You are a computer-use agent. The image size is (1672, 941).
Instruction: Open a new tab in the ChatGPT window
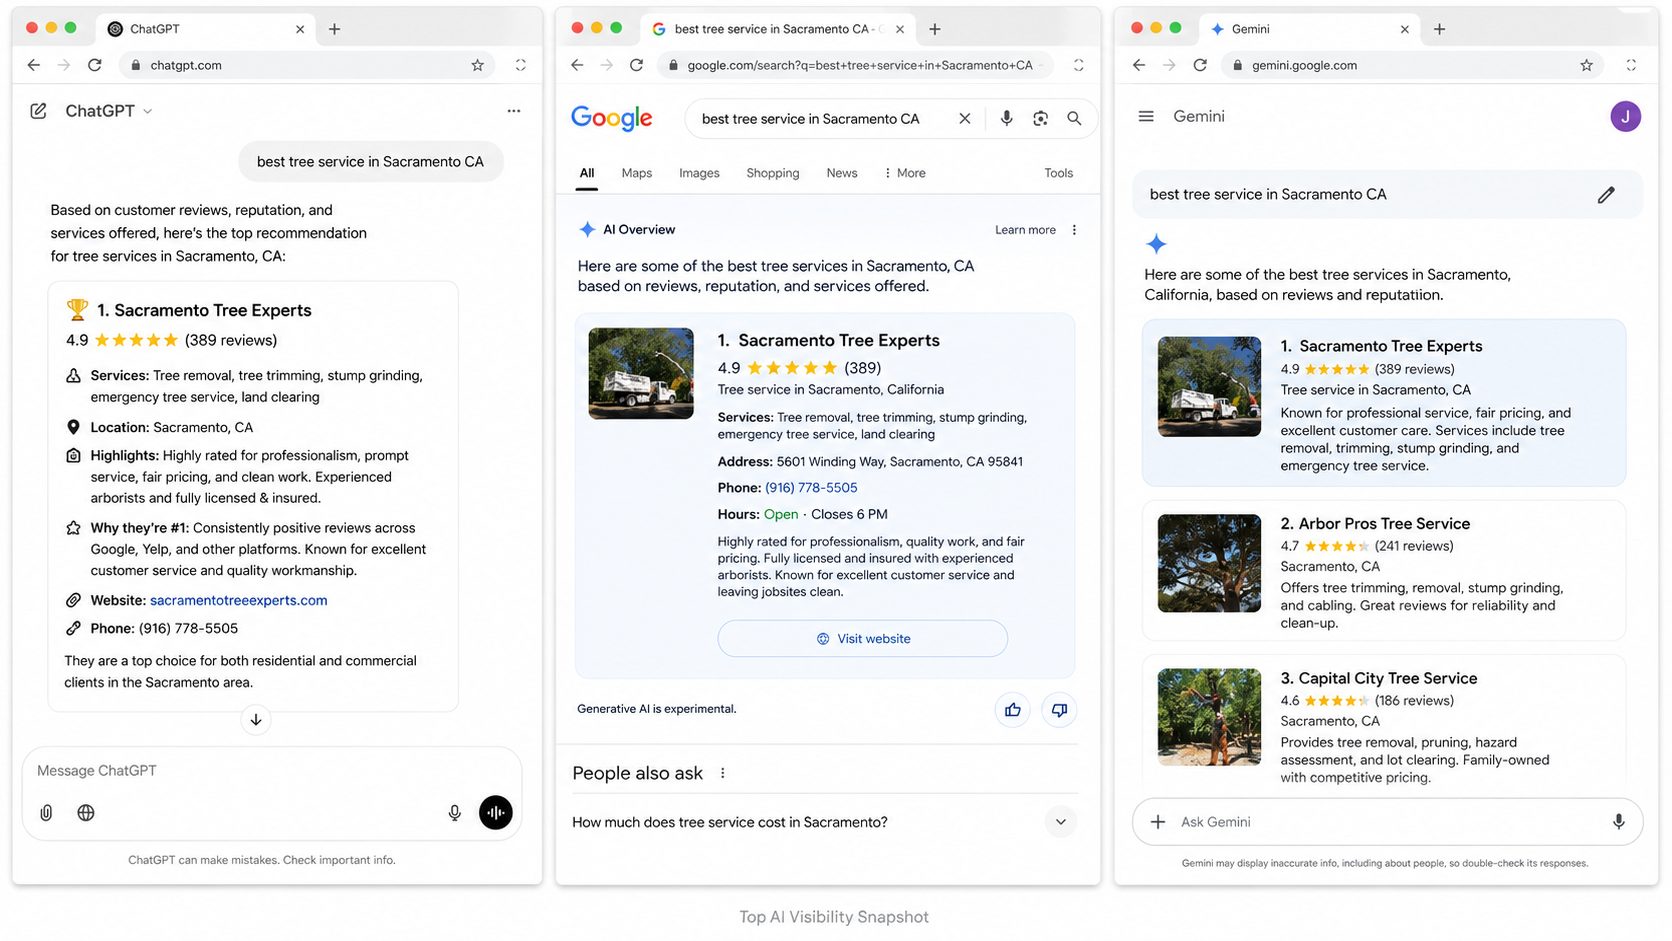tap(335, 29)
